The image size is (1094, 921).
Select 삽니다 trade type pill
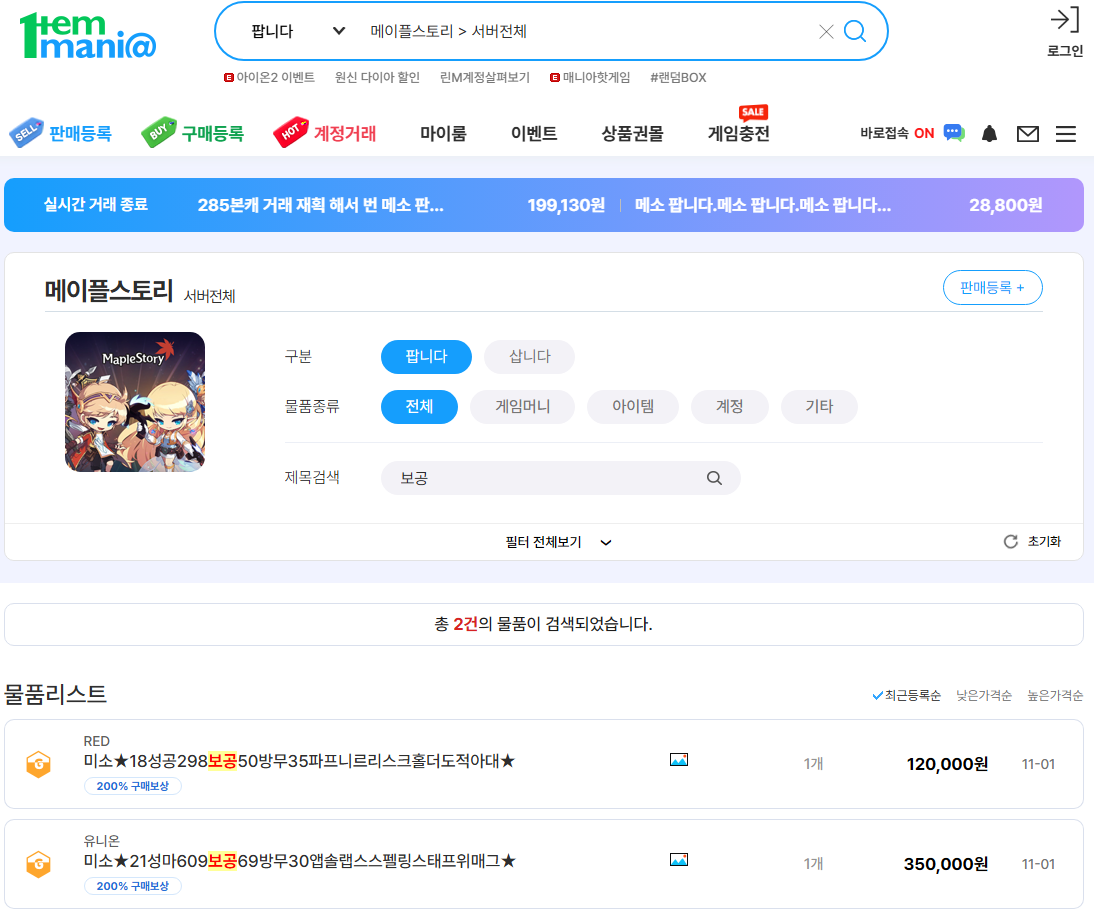click(530, 357)
